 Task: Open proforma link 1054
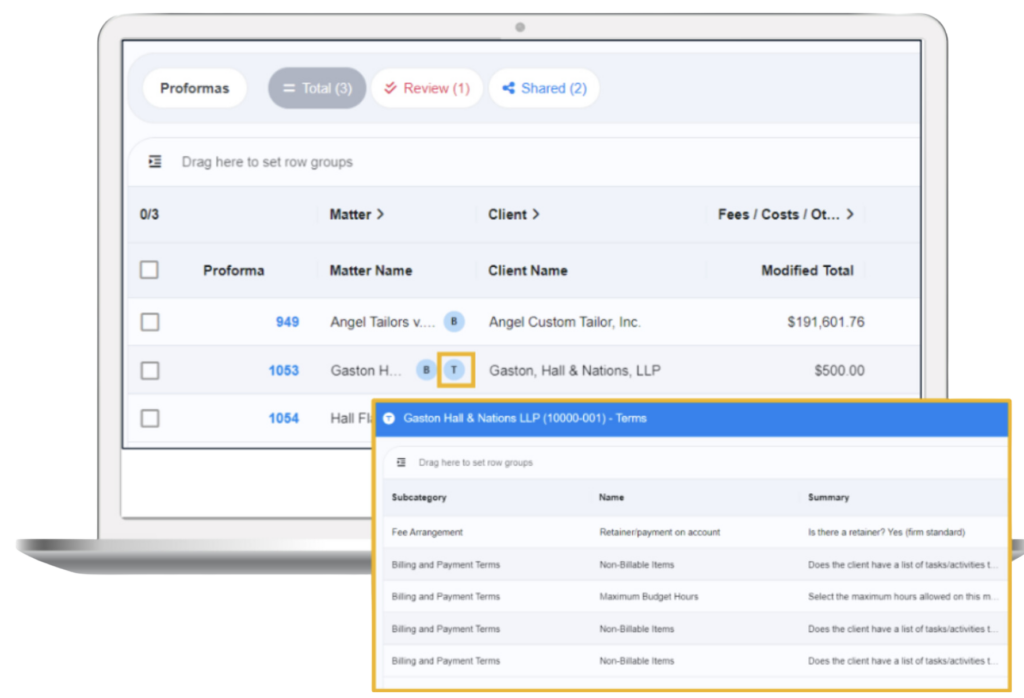click(283, 418)
